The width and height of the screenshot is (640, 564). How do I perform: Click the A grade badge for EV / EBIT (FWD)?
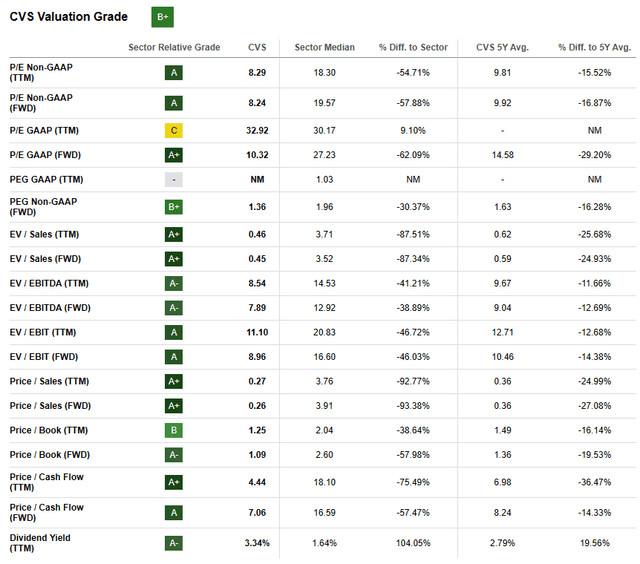(x=174, y=357)
